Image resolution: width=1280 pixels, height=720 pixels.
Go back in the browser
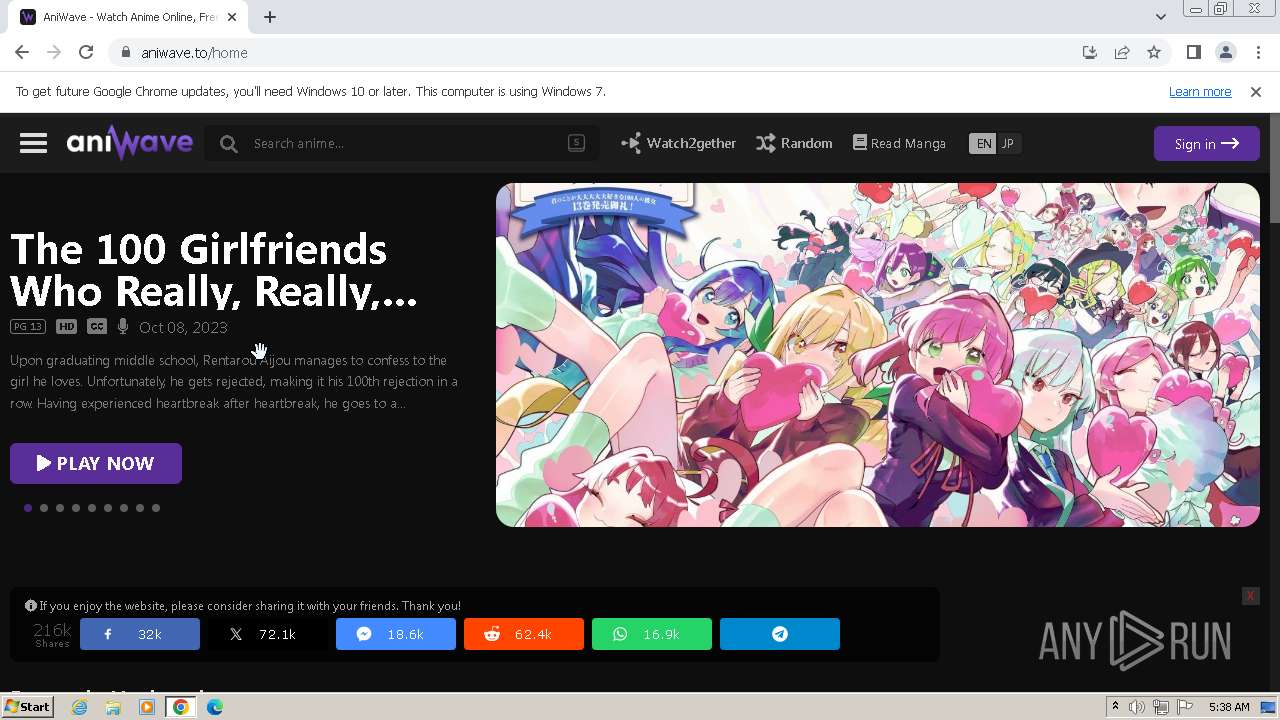[x=22, y=53]
